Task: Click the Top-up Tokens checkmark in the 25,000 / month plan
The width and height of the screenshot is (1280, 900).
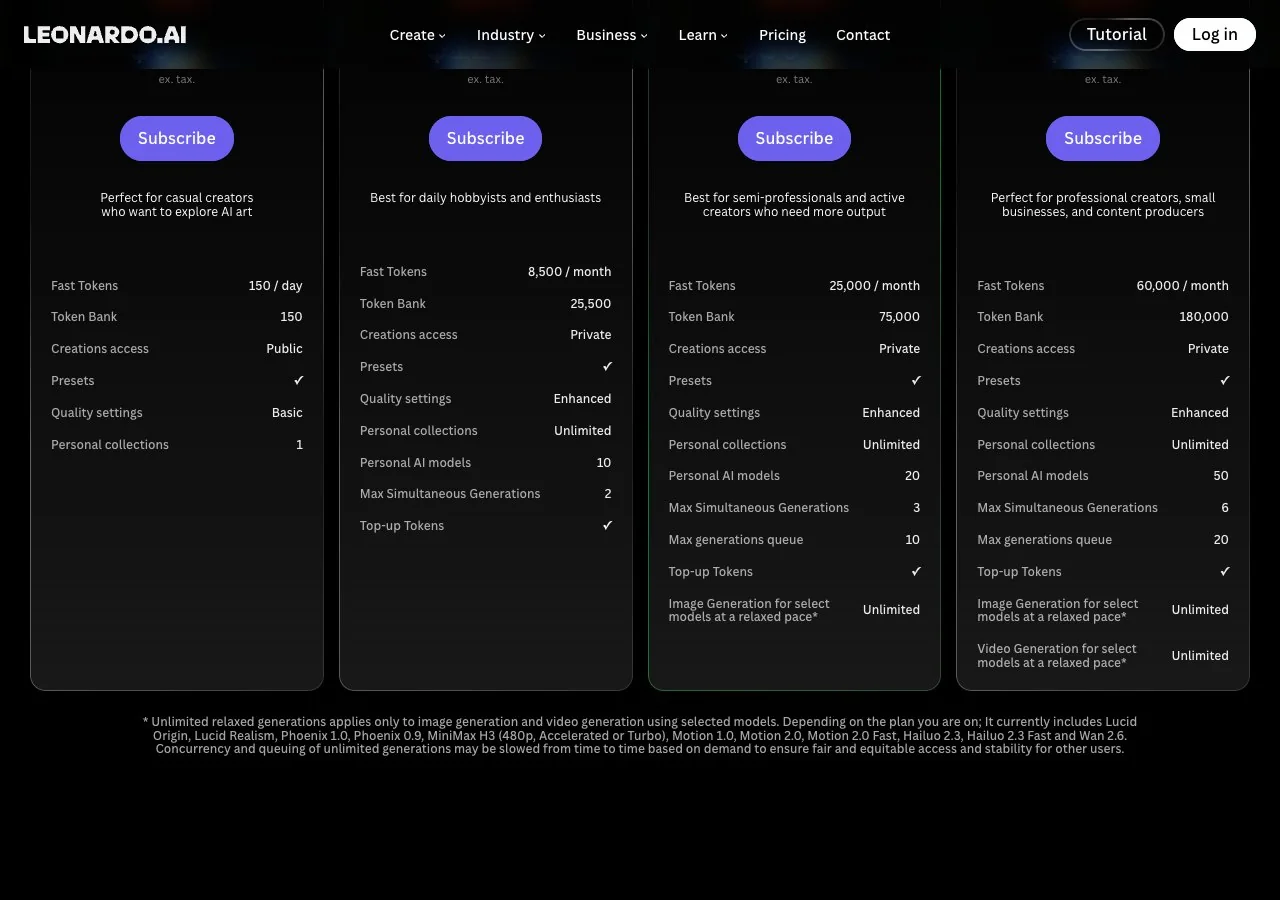Action: (916, 572)
